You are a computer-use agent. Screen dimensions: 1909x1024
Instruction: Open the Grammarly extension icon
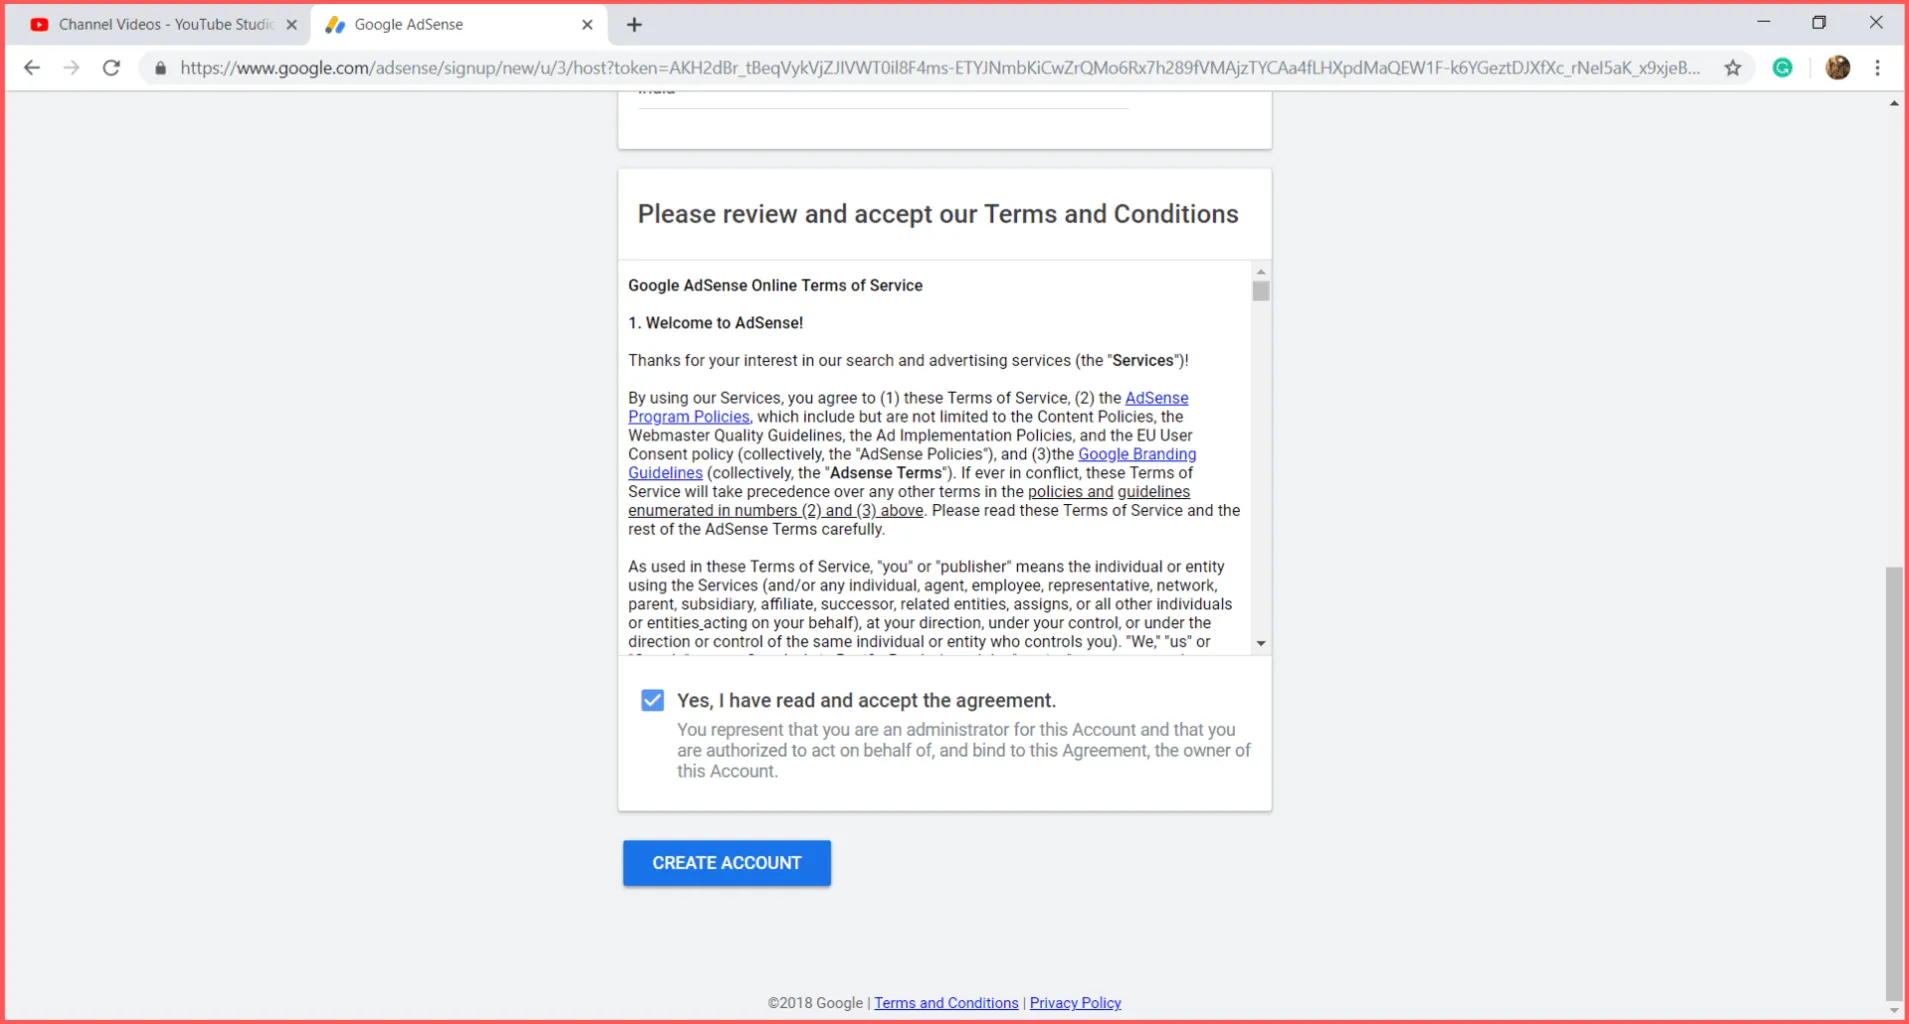tap(1782, 68)
